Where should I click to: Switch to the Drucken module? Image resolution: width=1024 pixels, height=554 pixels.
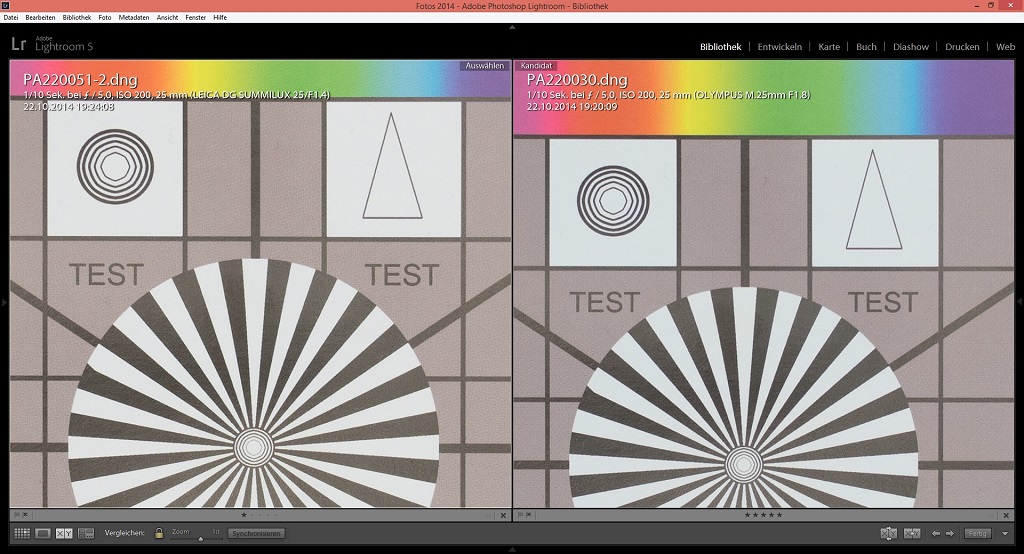pyautogui.click(x=963, y=47)
